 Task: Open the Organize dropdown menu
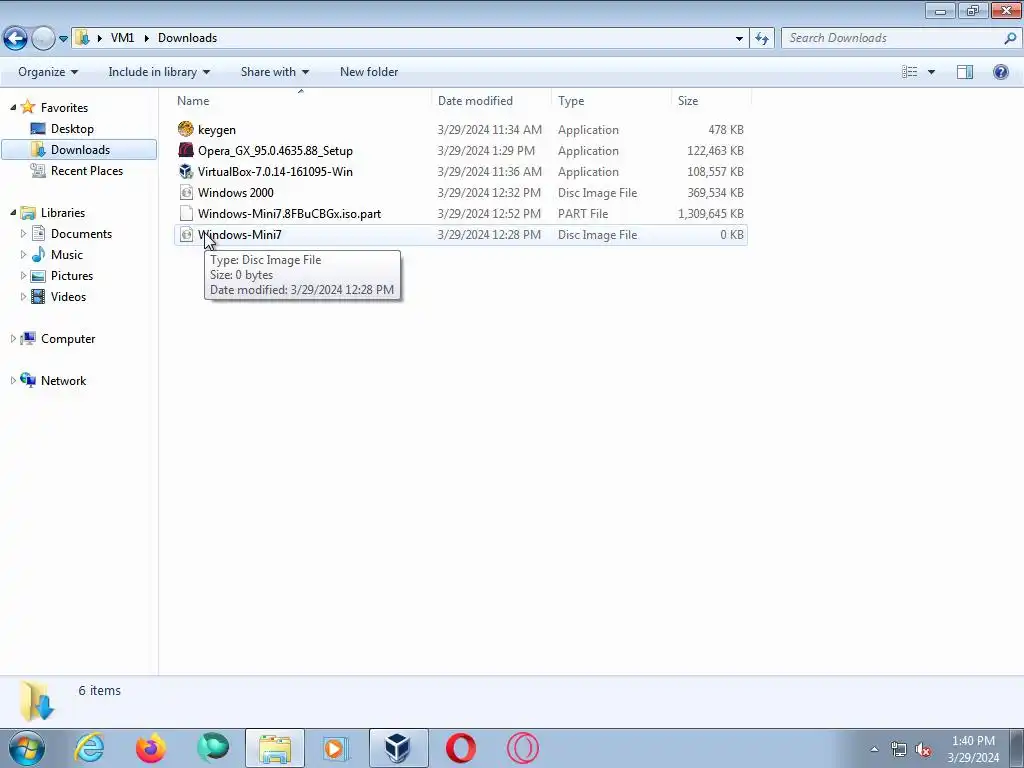[48, 72]
